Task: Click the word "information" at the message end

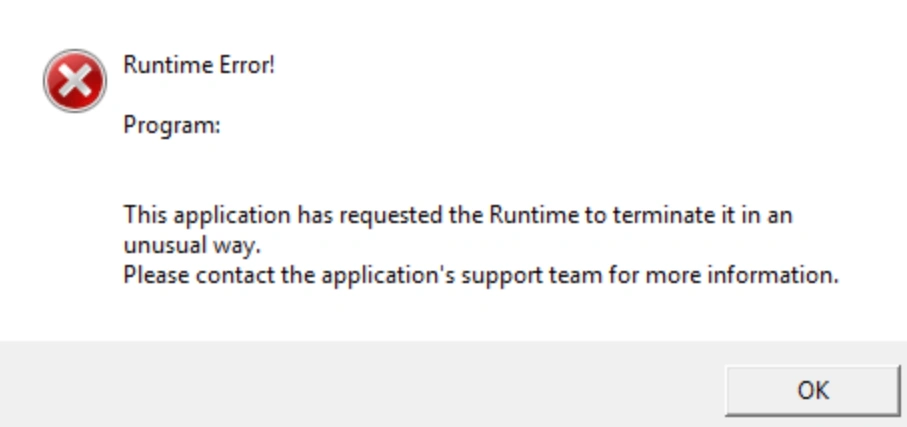Action: (775, 275)
